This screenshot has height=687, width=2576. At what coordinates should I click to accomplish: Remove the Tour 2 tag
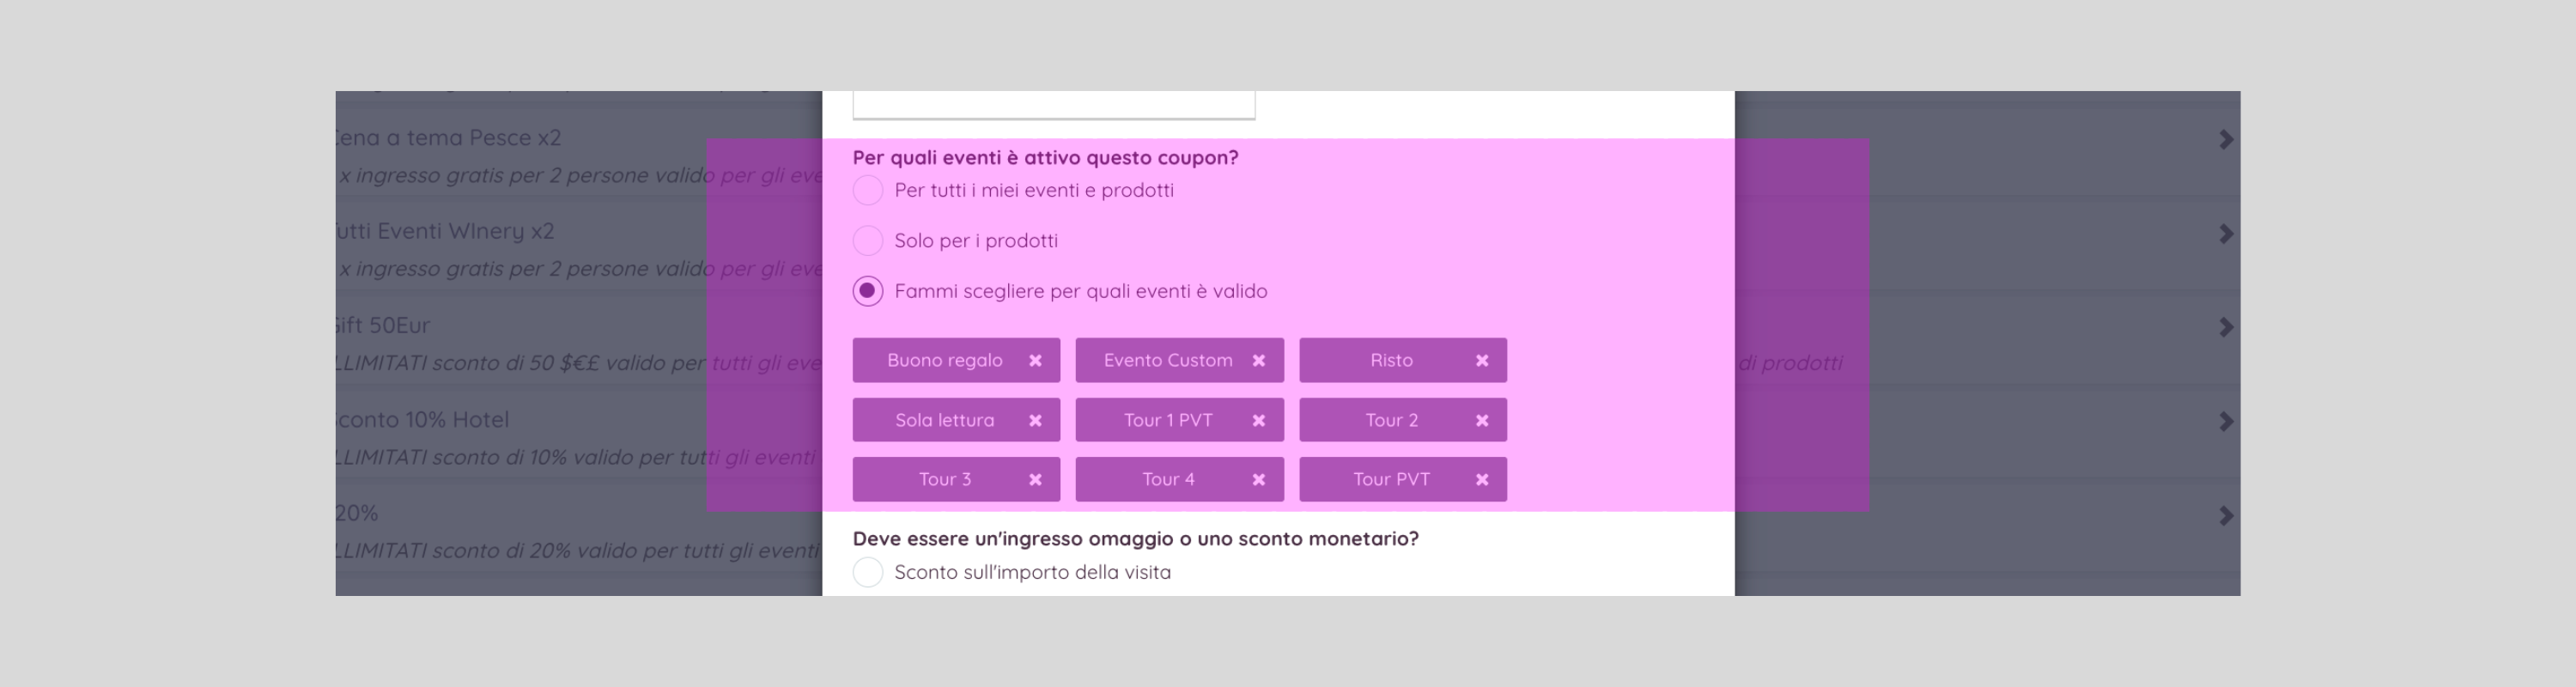click(x=1482, y=421)
